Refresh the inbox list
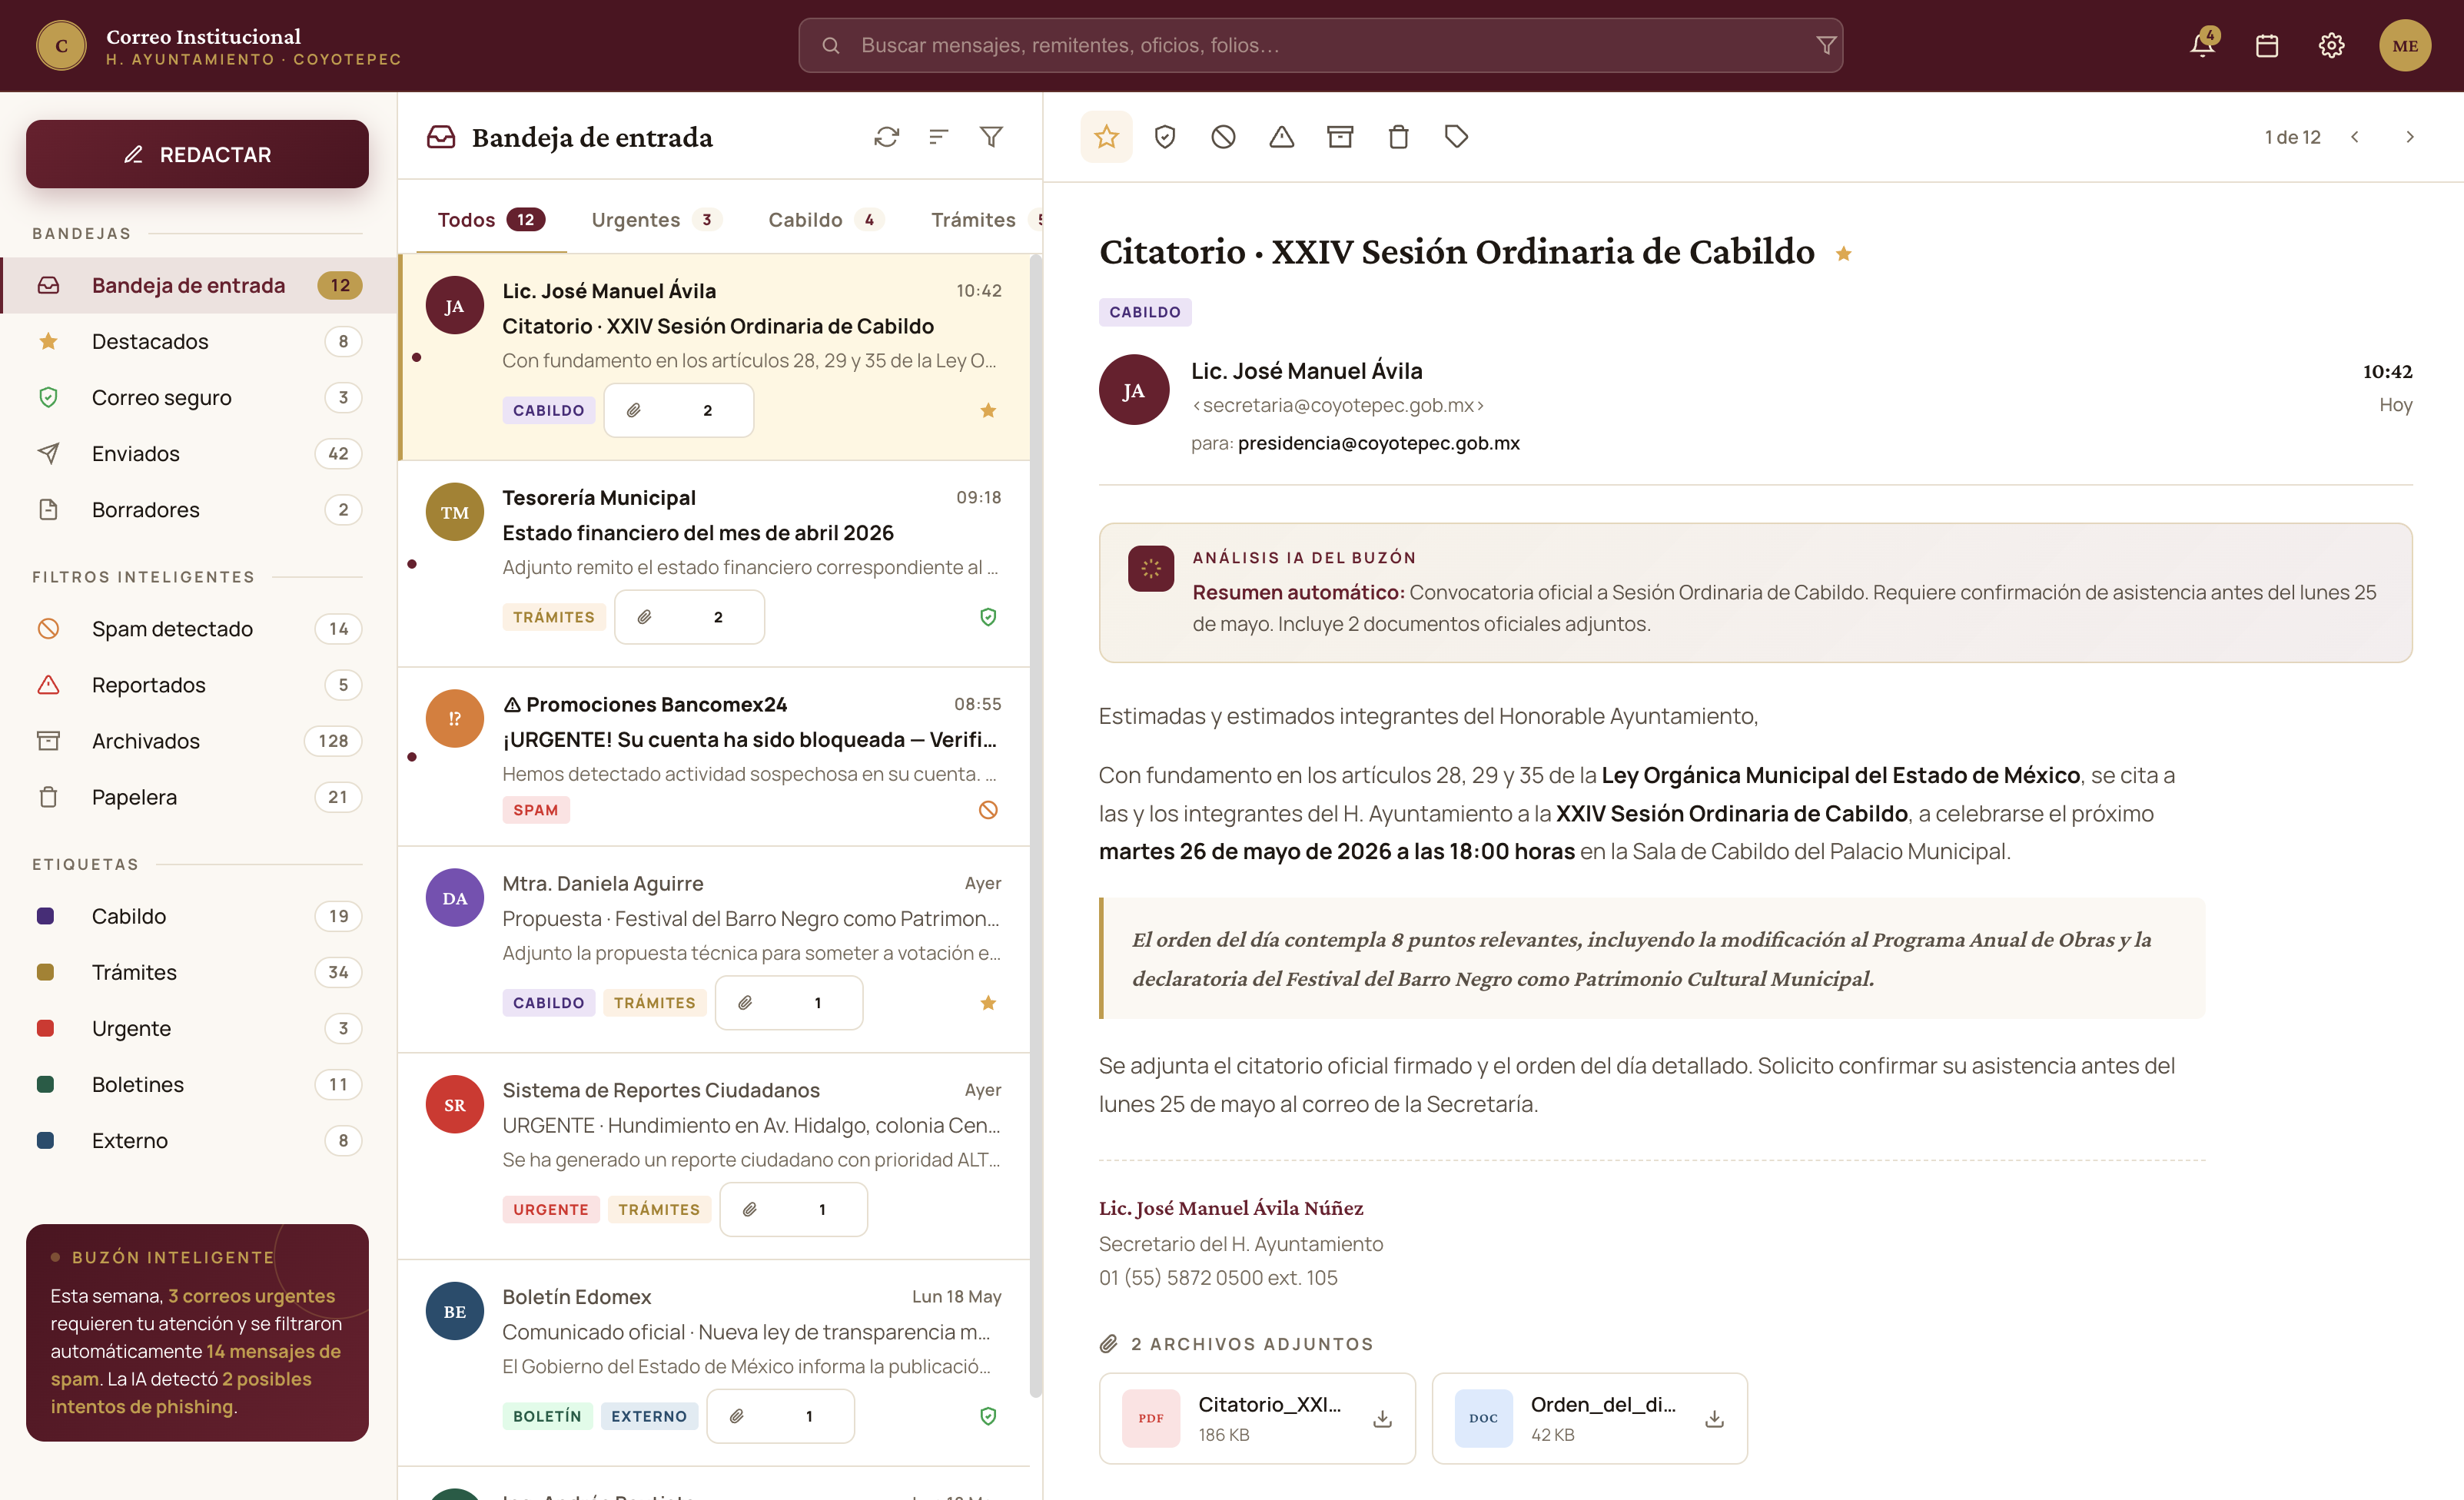This screenshot has height=1500, width=2464. pyautogui.click(x=887, y=137)
